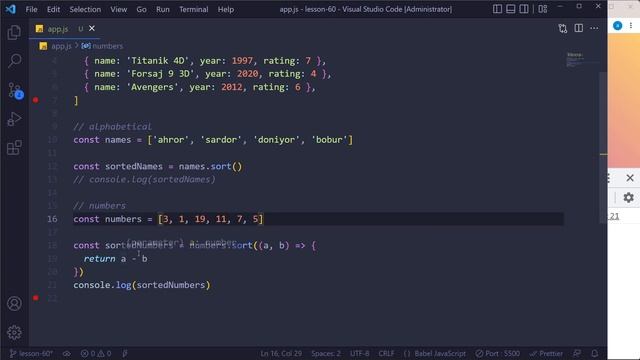The height and width of the screenshot is (360, 640).
Task: Open the Terminal menu
Action: pyautogui.click(x=193, y=9)
